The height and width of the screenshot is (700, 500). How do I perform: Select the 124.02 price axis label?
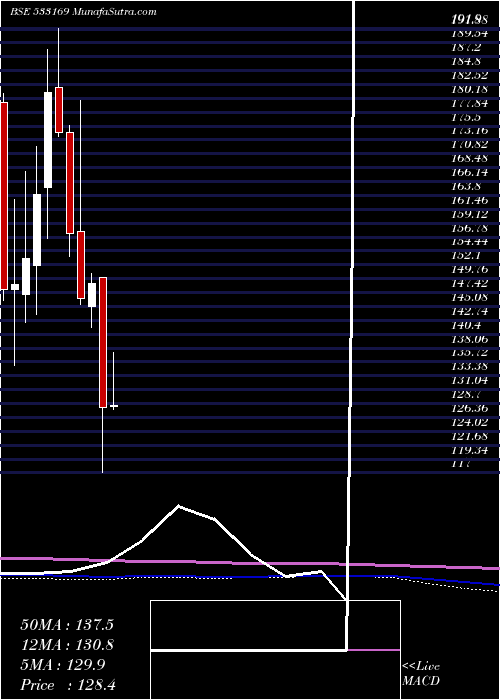[x=469, y=422]
